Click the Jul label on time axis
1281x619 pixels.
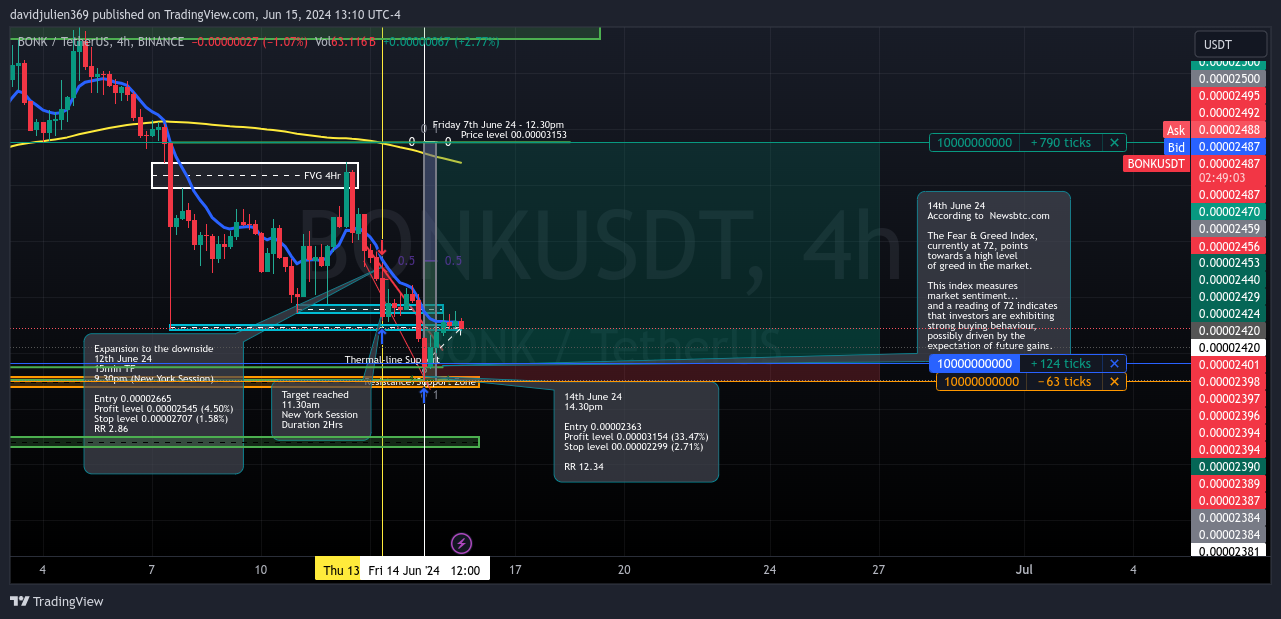tap(1024, 570)
